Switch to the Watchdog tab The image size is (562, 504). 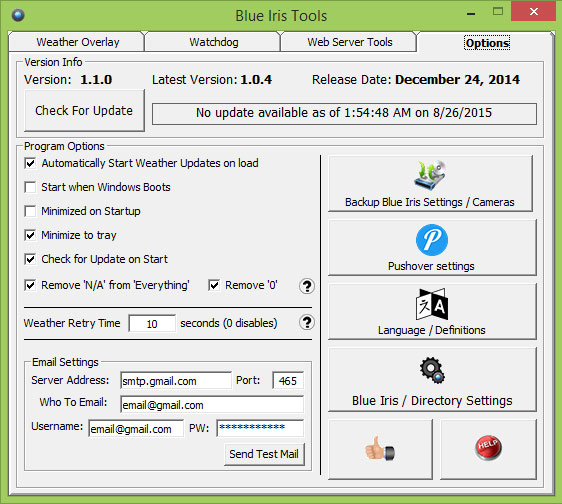click(214, 42)
